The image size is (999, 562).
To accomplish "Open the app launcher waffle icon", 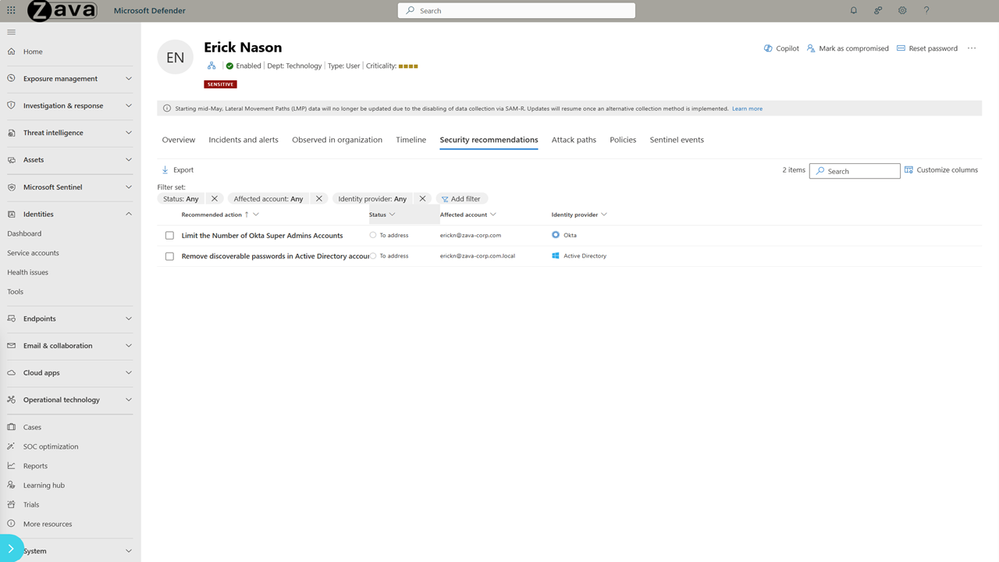I will point(11,10).
